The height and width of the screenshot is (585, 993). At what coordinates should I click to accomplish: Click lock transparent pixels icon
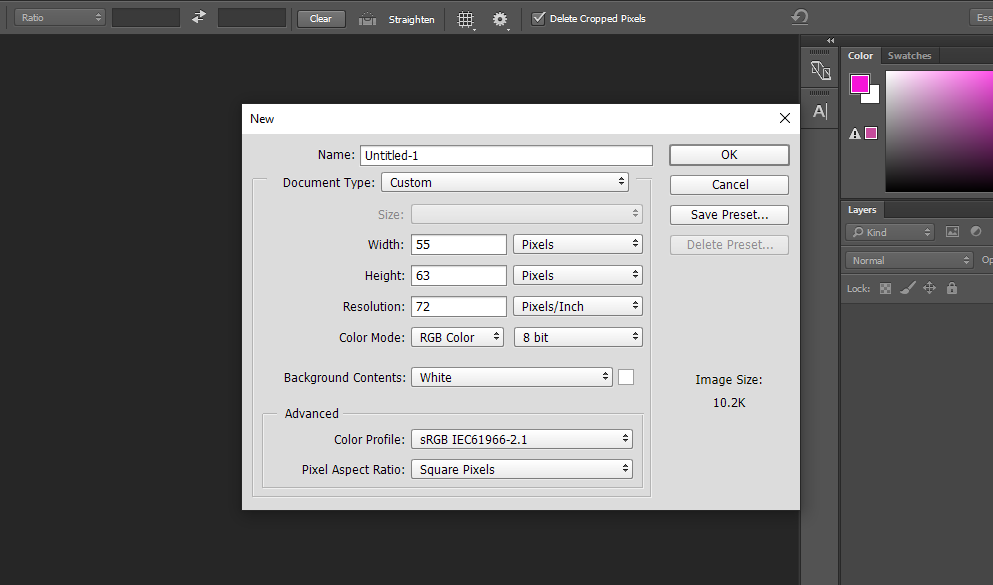click(885, 288)
